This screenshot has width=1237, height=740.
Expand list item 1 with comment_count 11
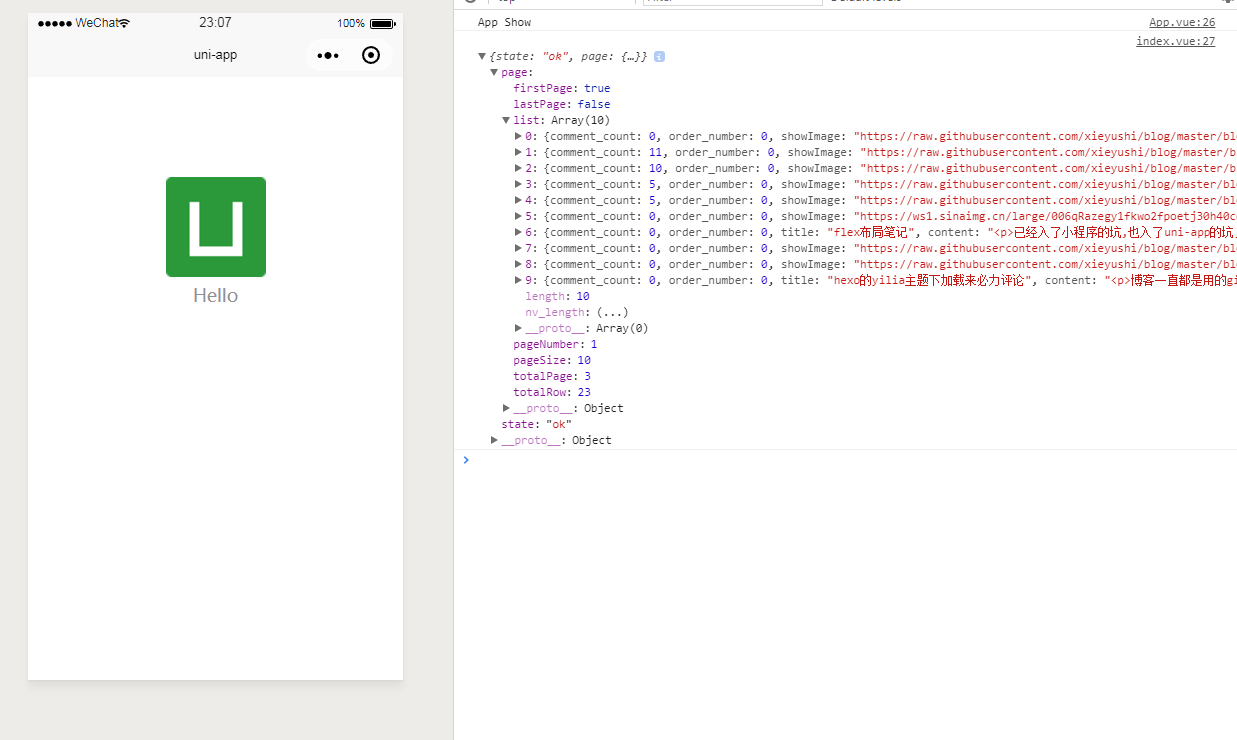pos(518,152)
